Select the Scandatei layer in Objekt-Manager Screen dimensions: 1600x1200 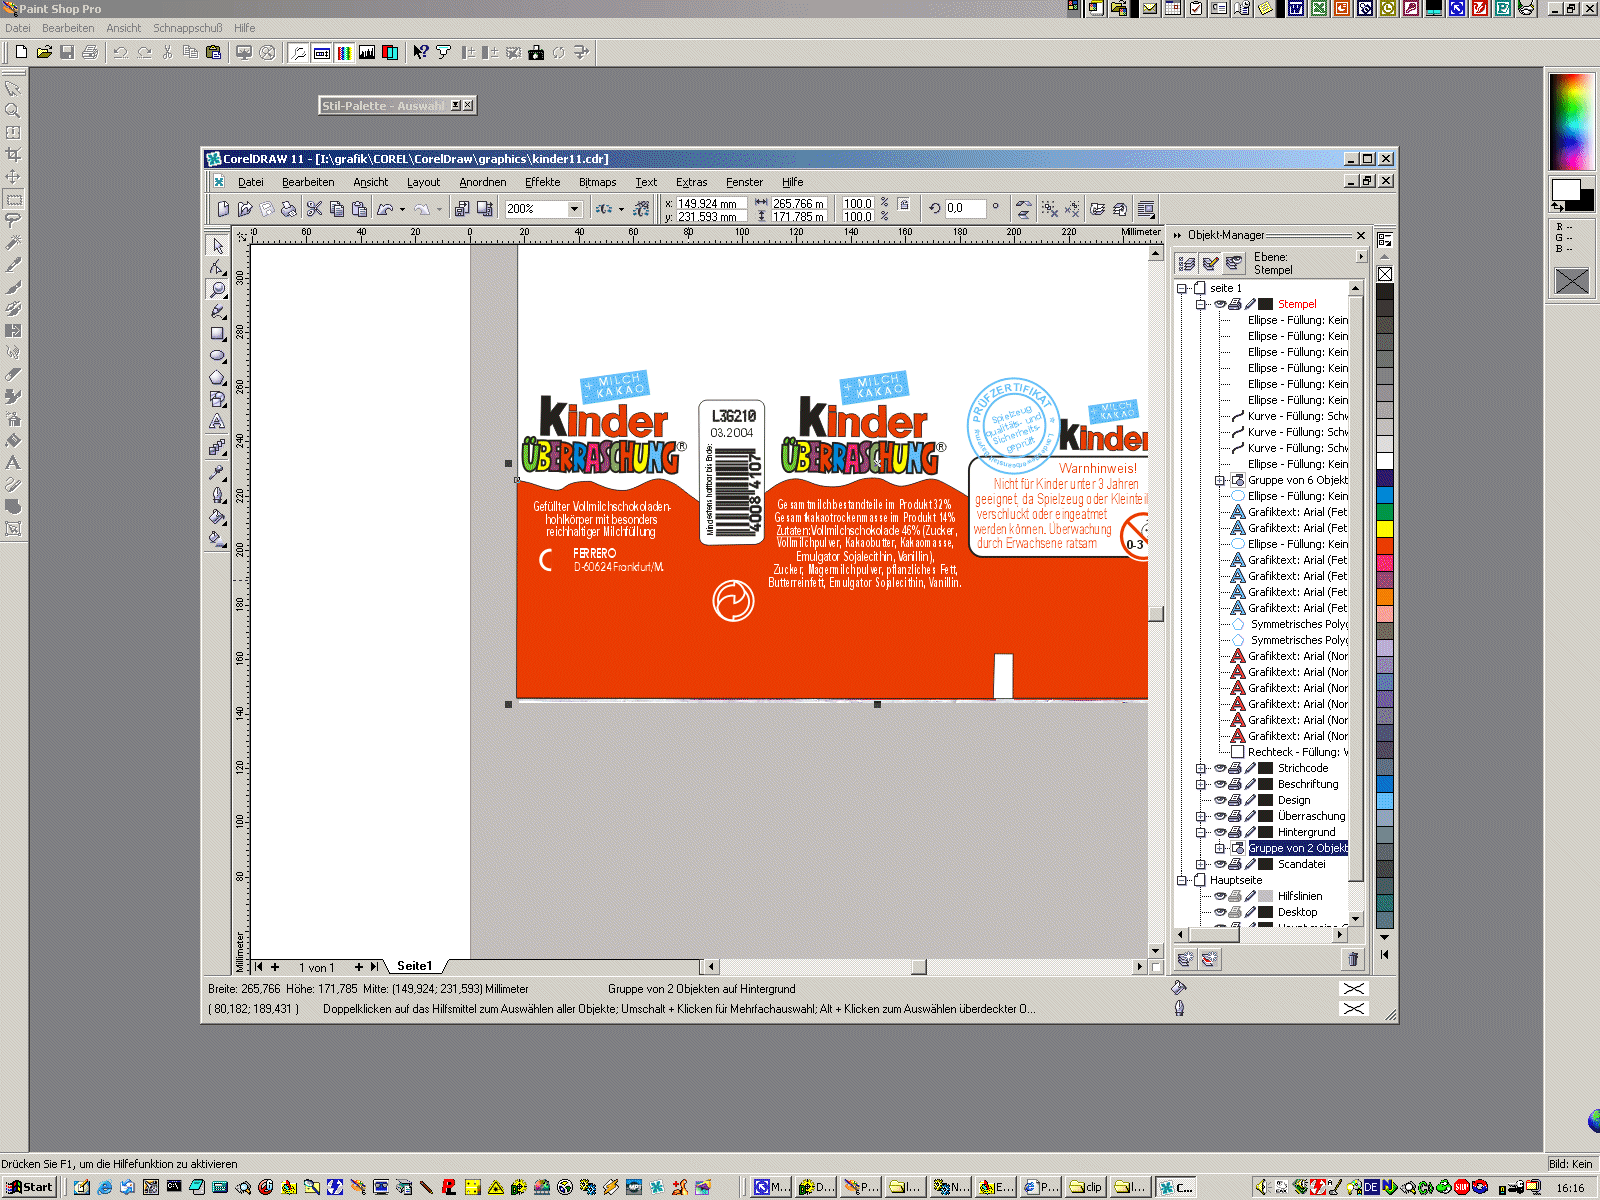click(x=1301, y=864)
